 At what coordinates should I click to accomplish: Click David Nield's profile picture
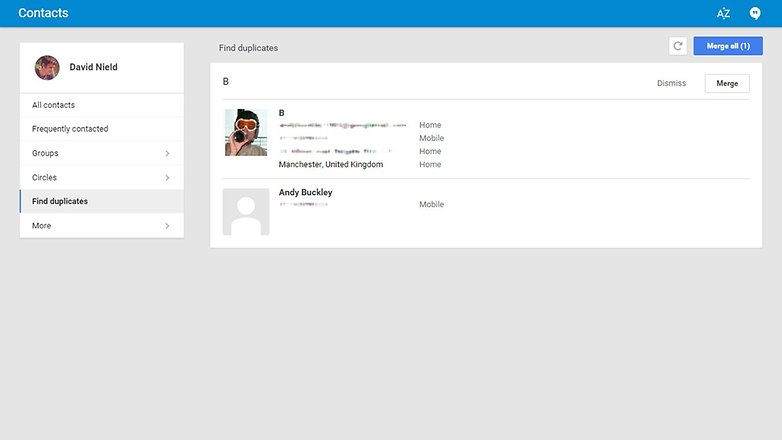coord(47,67)
